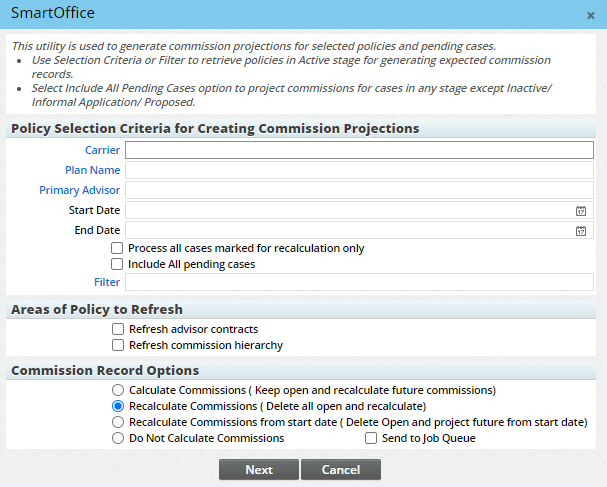The height and width of the screenshot is (487, 607).
Task: Check Process all cases marked for recalculation
Action: pyautogui.click(x=117, y=248)
